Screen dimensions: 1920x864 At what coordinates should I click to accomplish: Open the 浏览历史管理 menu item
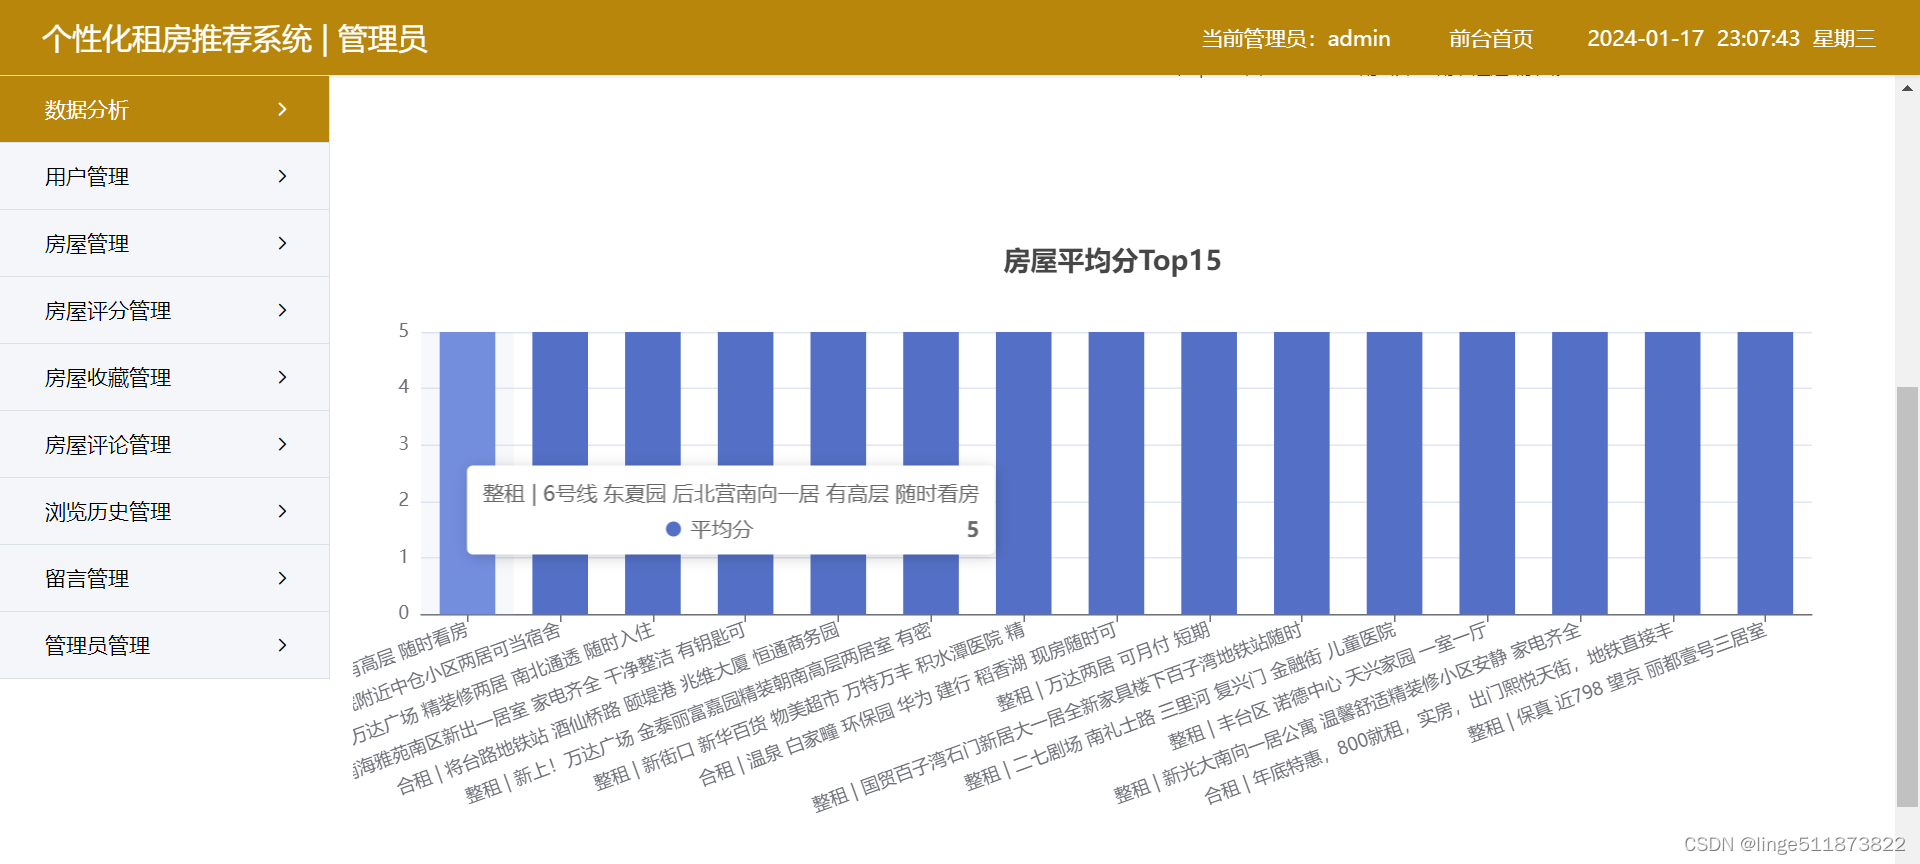(164, 511)
